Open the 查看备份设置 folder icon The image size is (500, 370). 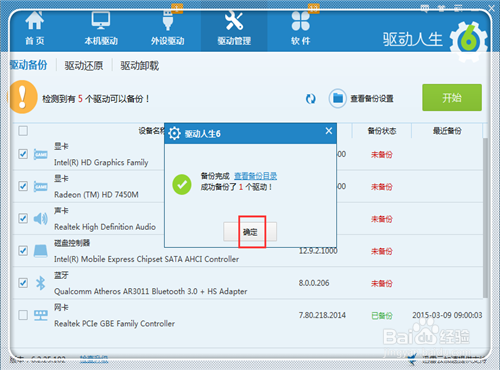(338, 98)
